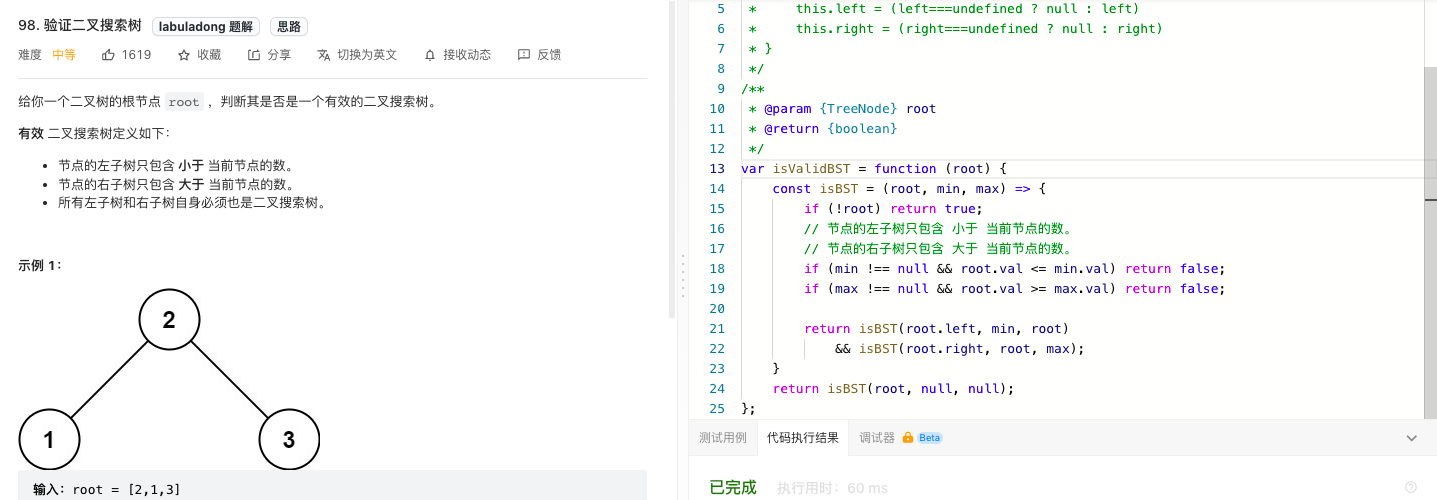Image resolution: width=1437 pixels, height=500 pixels.
Task: Click the 分享 share icon
Action: click(254, 55)
